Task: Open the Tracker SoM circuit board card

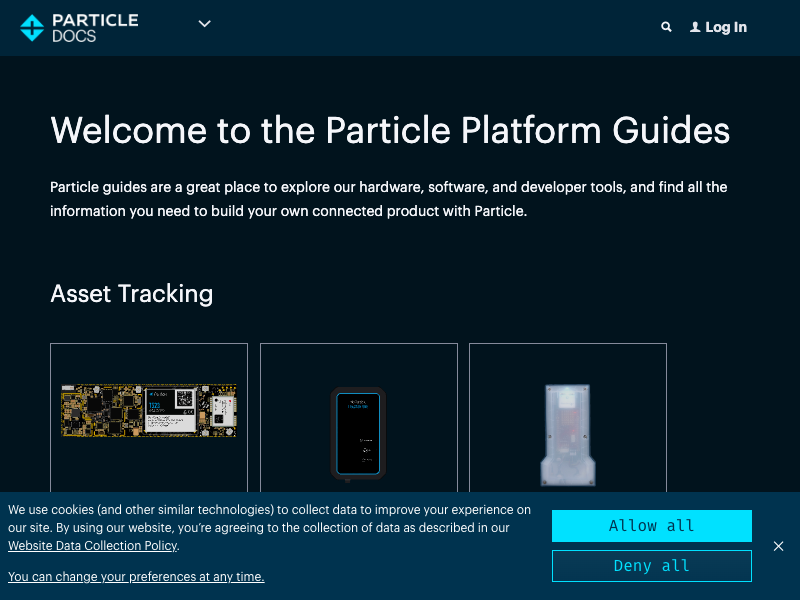Action: (149, 417)
